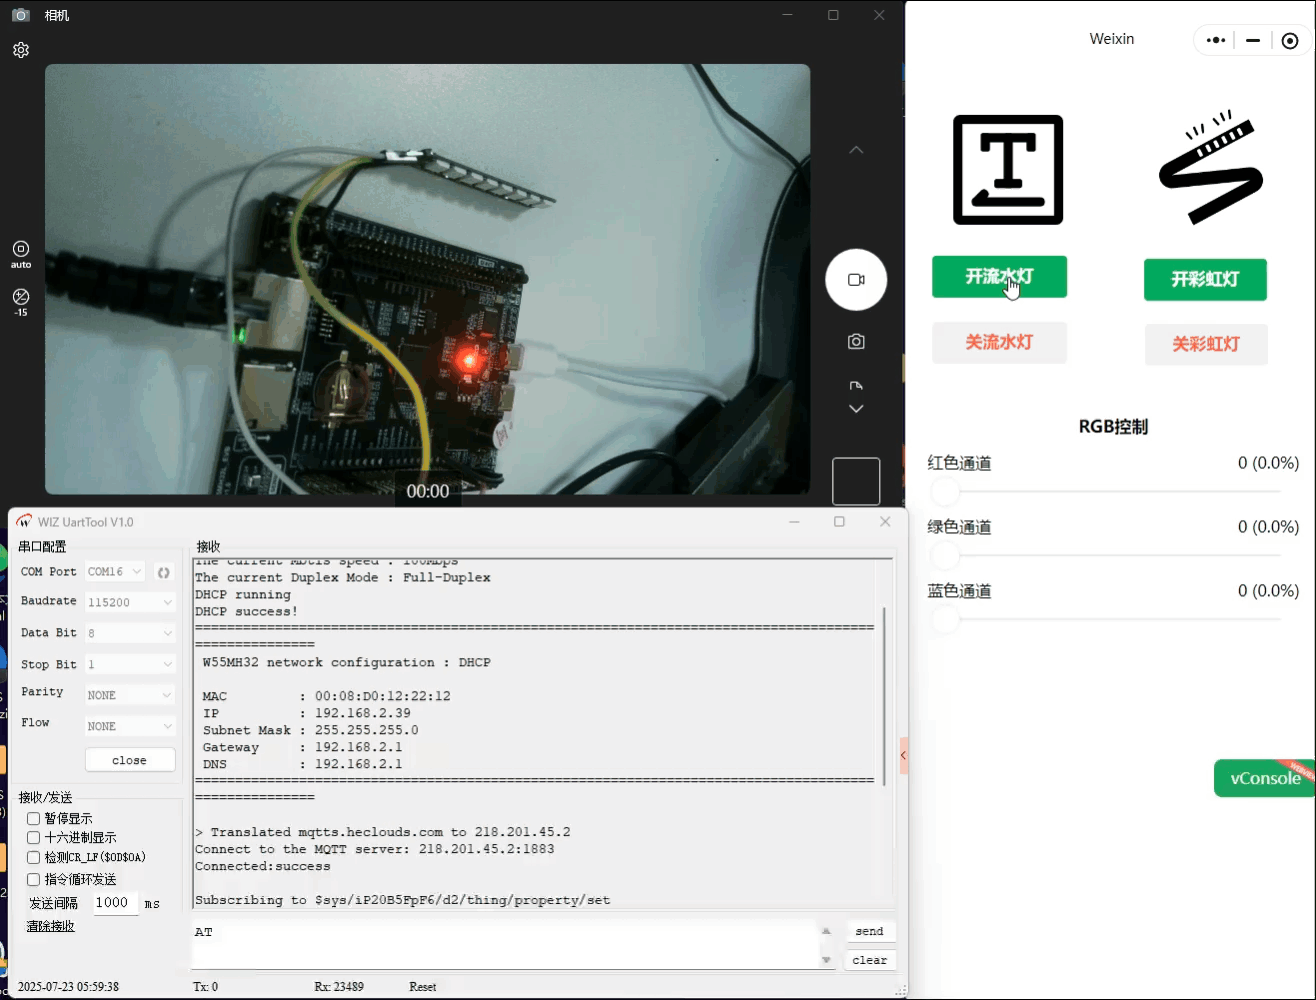Minimize the Weixin mini program capsule
Screen dimensions: 1316x1000
click(1253, 40)
